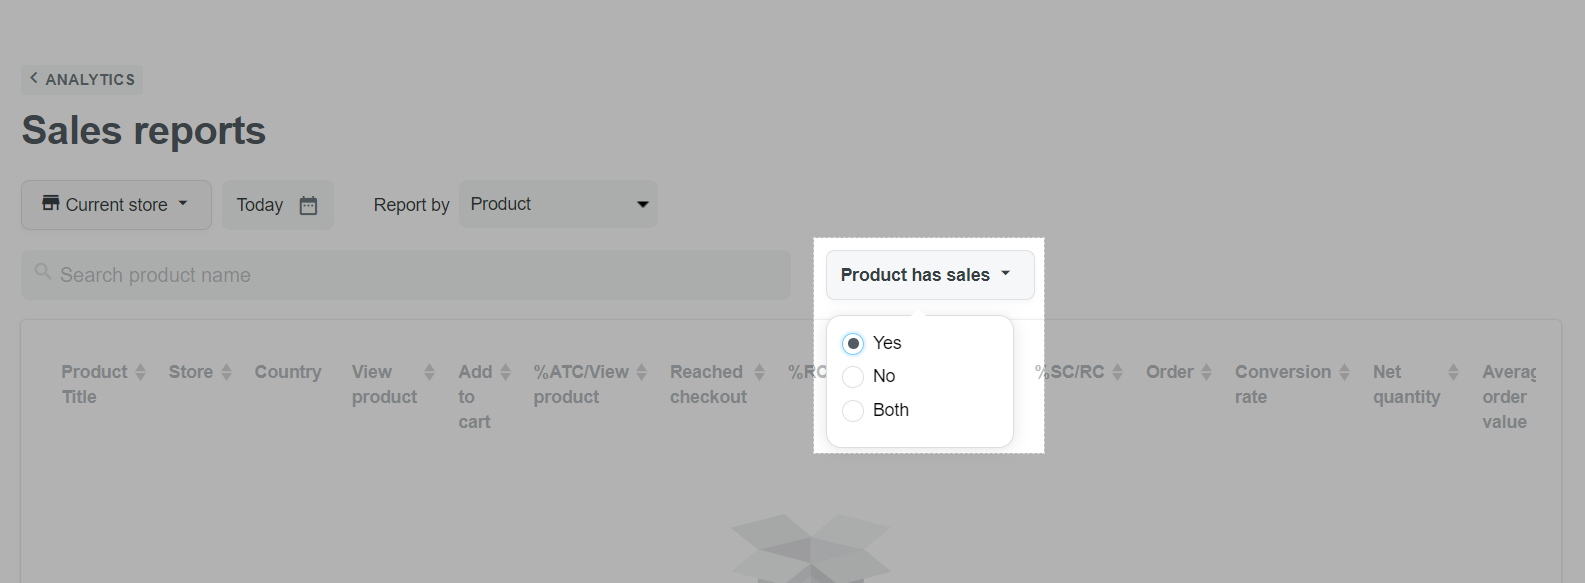Expand the Report by Product dropdown

coord(558,204)
